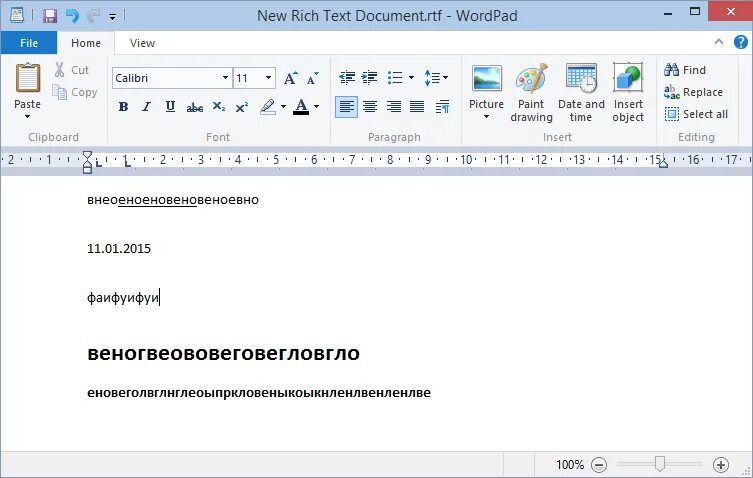Screen dimensions: 753x478
Task: Apply the font color A button
Action: pos(301,107)
